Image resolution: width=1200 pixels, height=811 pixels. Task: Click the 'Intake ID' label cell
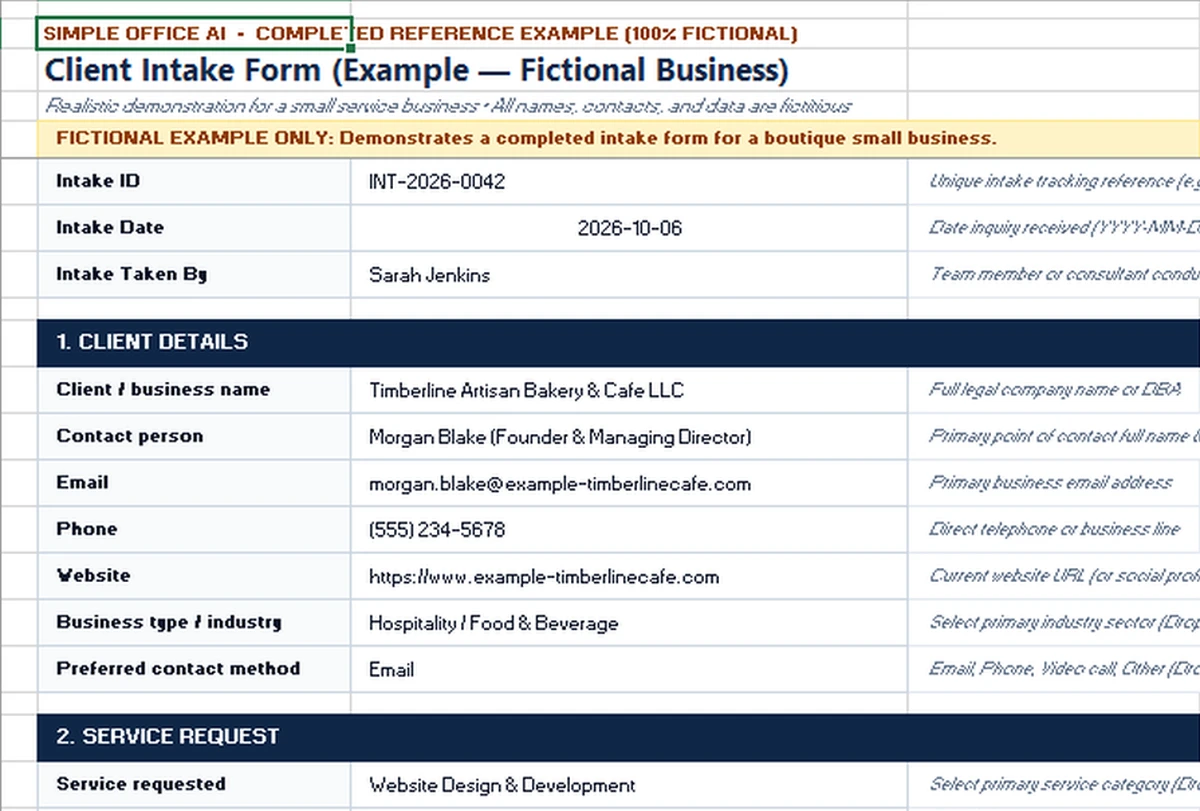click(194, 181)
